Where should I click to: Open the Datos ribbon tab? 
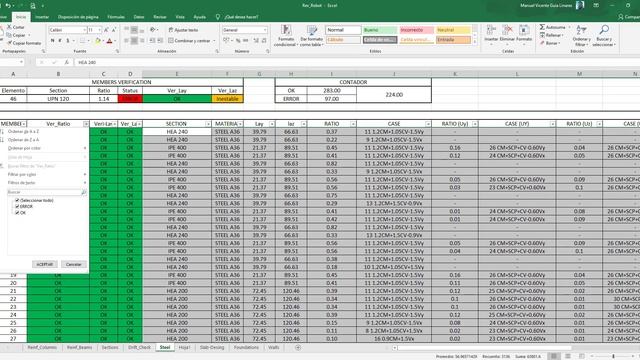coord(139,17)
